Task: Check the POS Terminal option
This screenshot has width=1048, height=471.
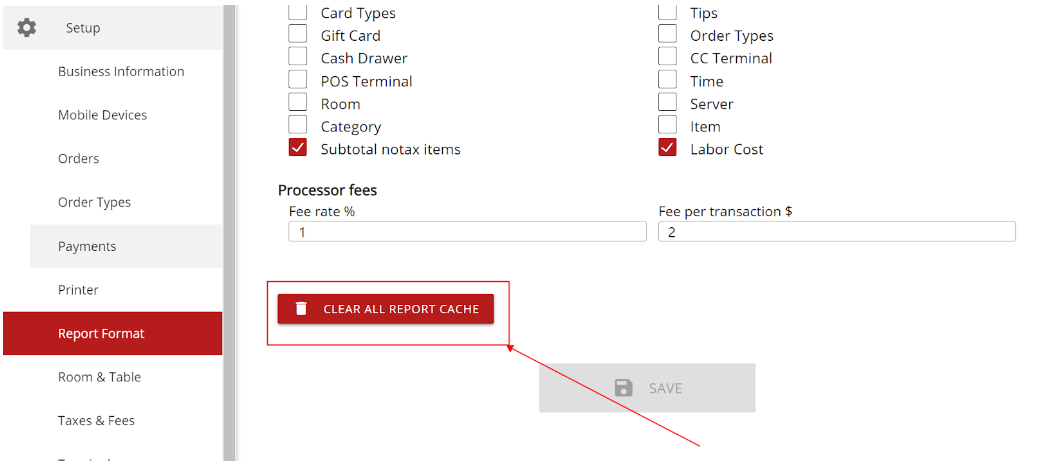Action: click(x=297, y=80)
